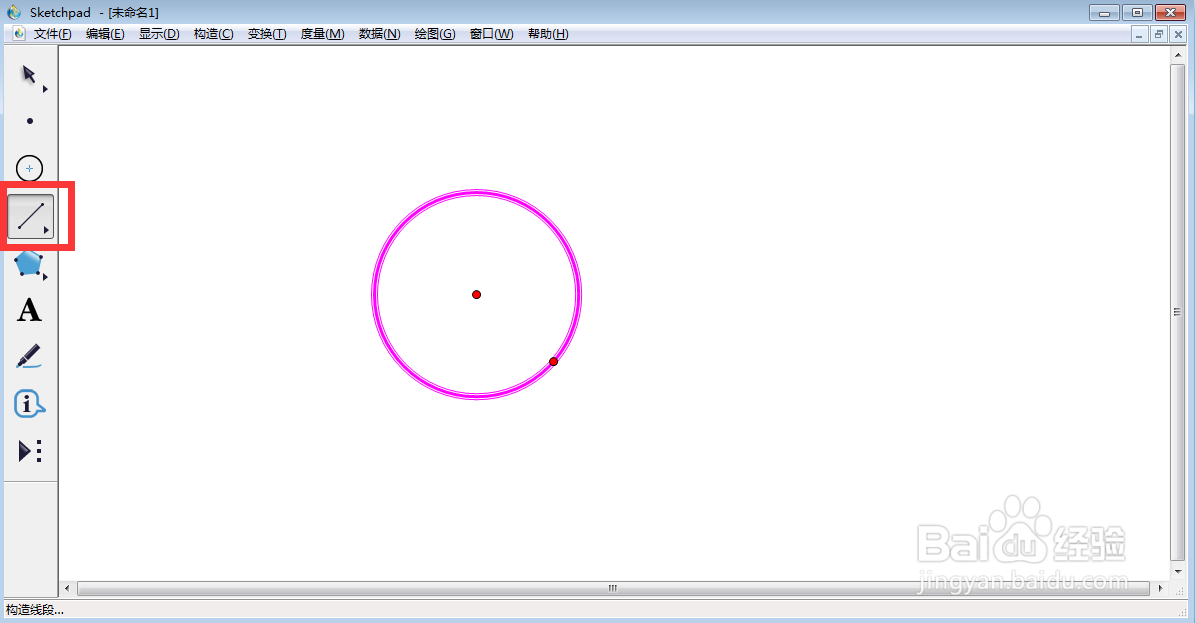The image size is (1195, 623).
Task: Select the Marker pen tool
Action: click(x=29, y=357)
